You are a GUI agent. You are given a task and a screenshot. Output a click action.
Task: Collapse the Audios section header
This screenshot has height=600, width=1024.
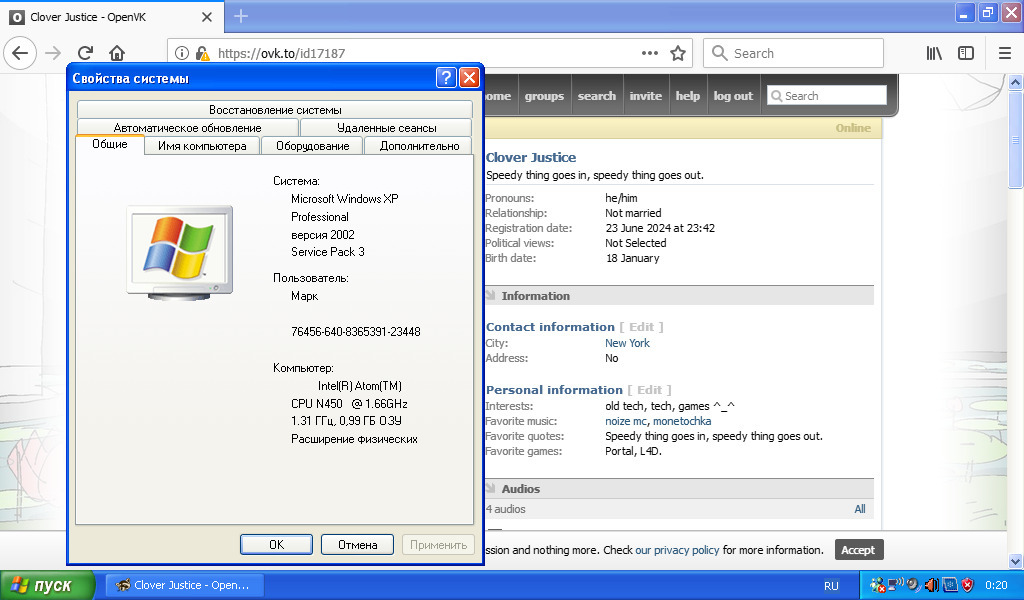coord(520,489)
